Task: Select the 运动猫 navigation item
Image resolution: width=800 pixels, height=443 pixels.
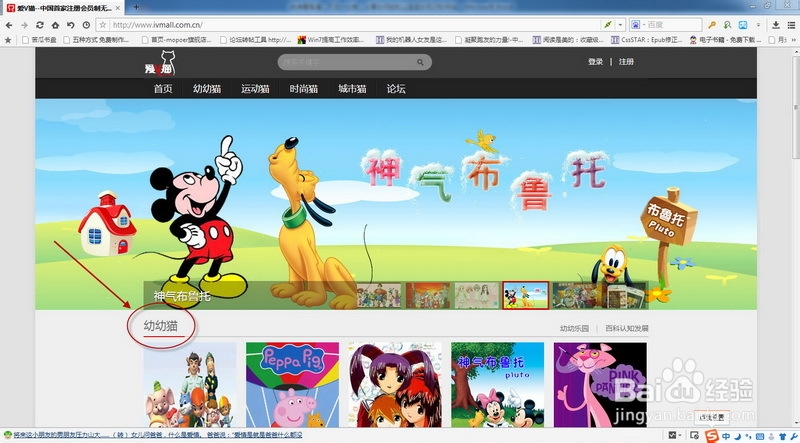Action: (x=255, y=89)
